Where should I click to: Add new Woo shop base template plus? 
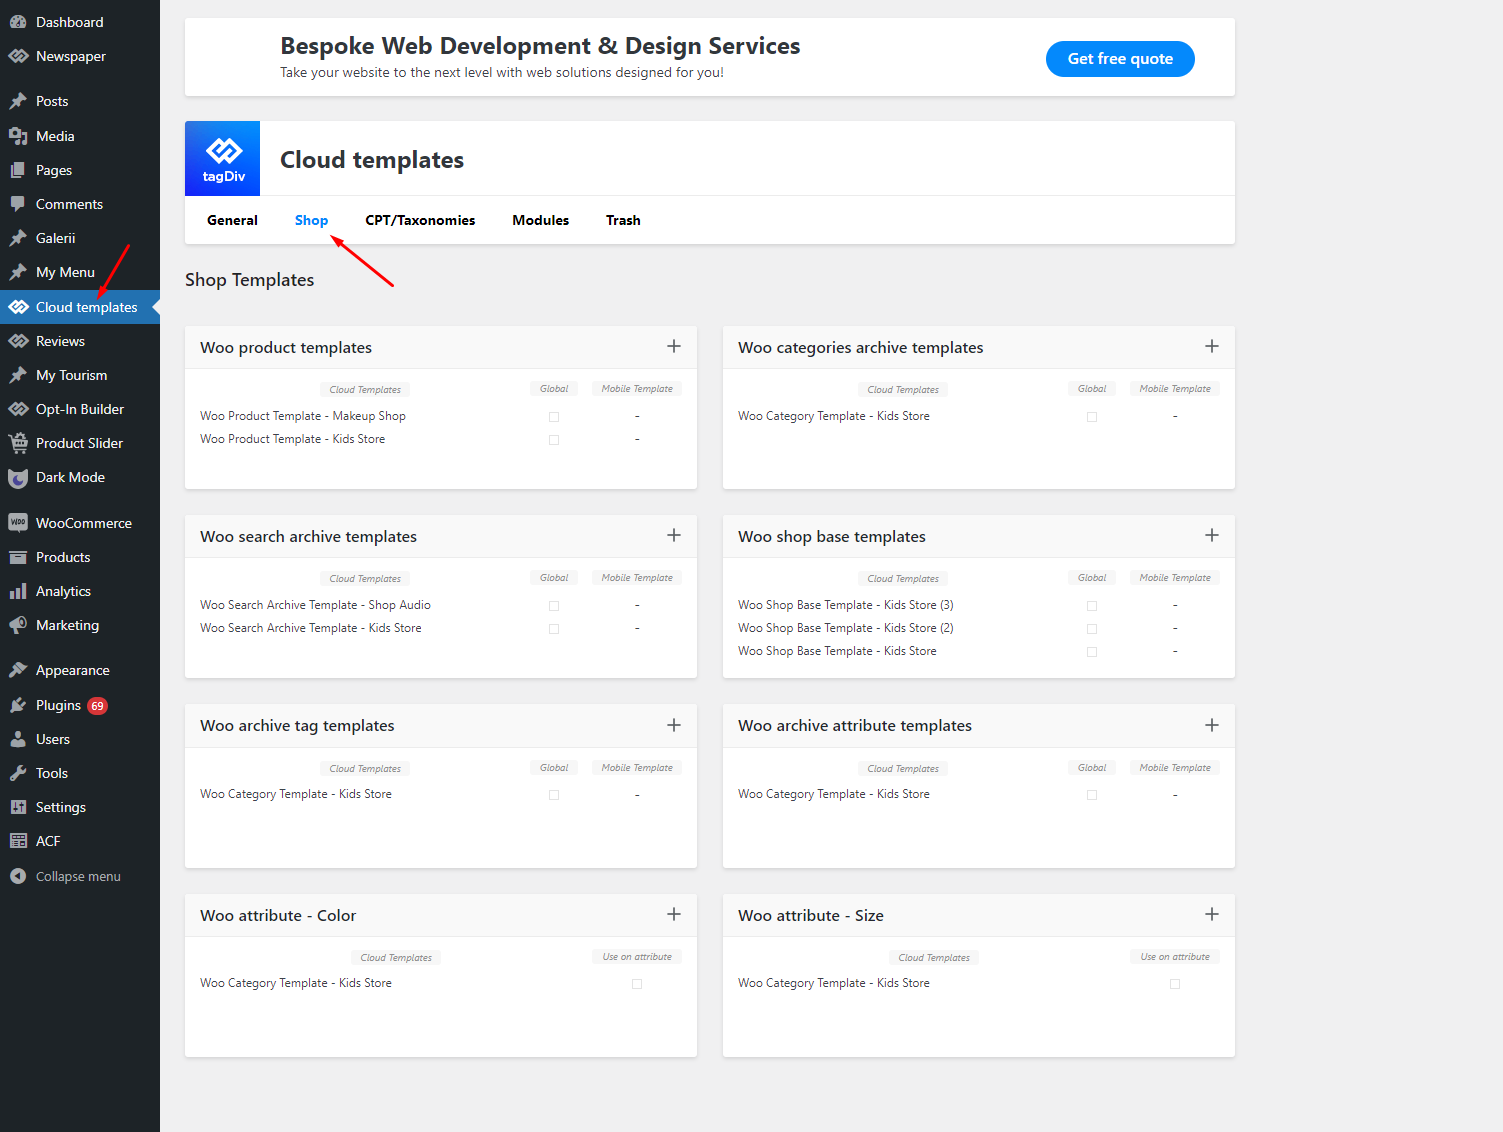tap(1212, 535)
